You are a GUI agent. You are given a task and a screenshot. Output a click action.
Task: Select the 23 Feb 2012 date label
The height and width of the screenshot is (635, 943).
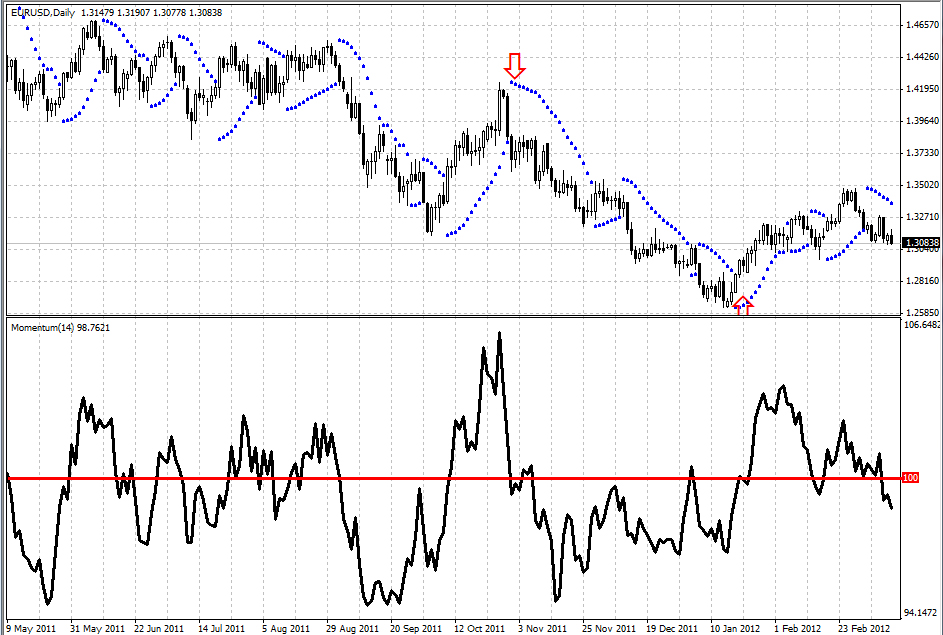(863, 629)
